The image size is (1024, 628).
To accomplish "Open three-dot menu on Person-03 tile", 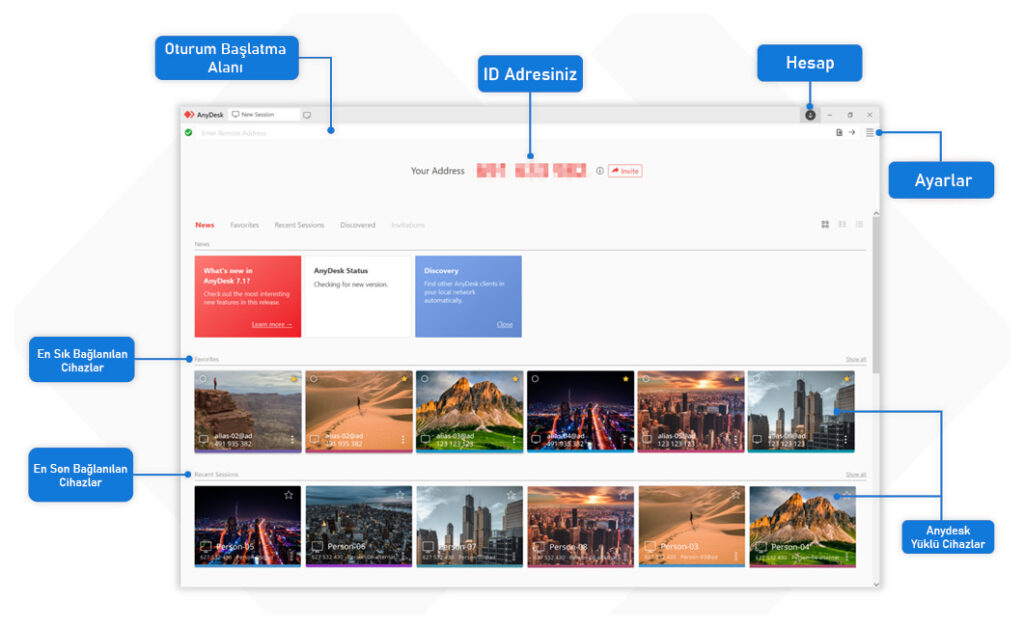I will (737, 555).
